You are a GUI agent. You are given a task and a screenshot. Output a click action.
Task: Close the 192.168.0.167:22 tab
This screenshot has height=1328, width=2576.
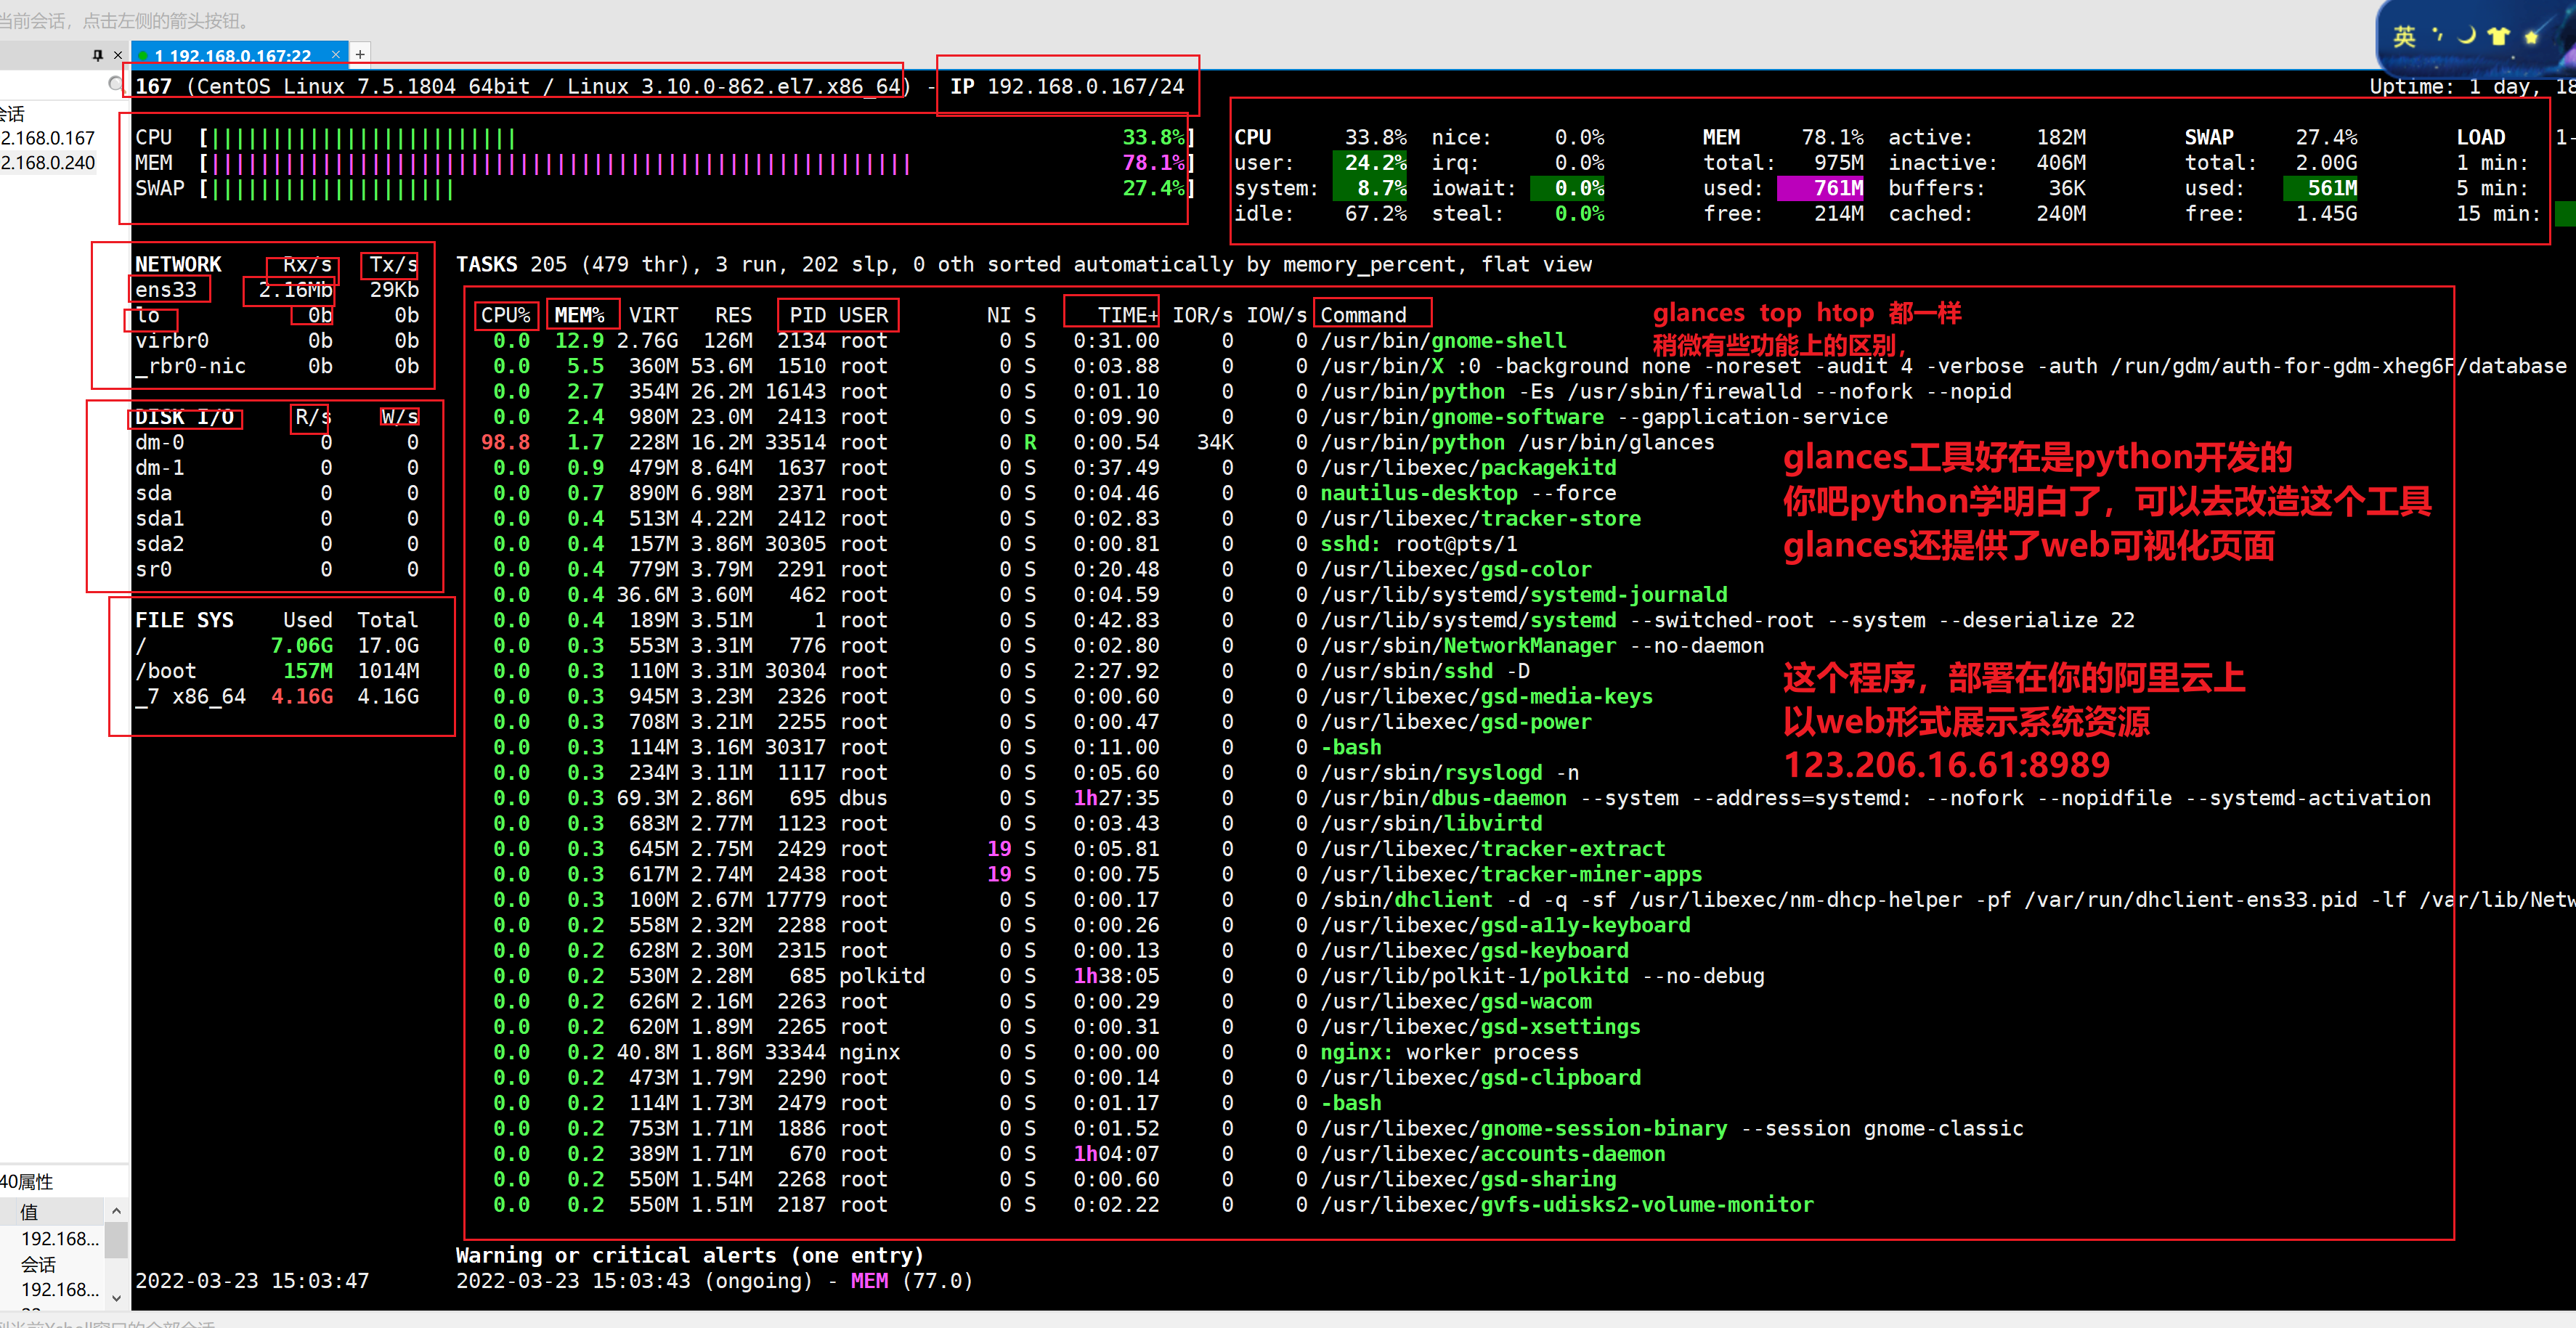pos(336,54)
